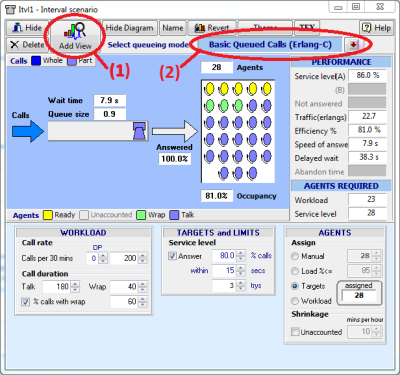Select the Manual assign radio button
The height and width of the screenshot is (375, 400).
(295, 256)
